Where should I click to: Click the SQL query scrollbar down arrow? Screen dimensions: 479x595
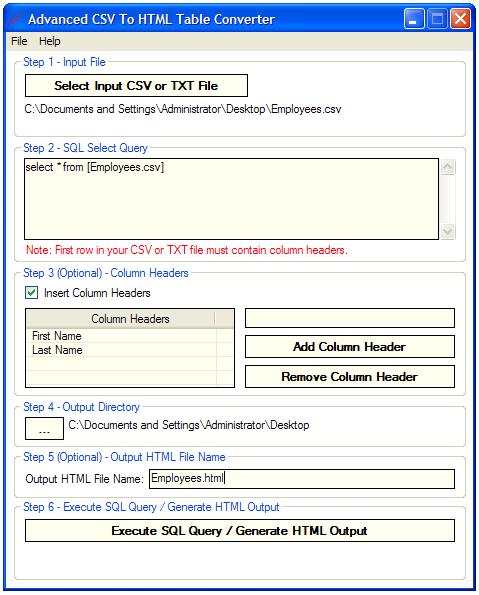click(x=448, y=231)
